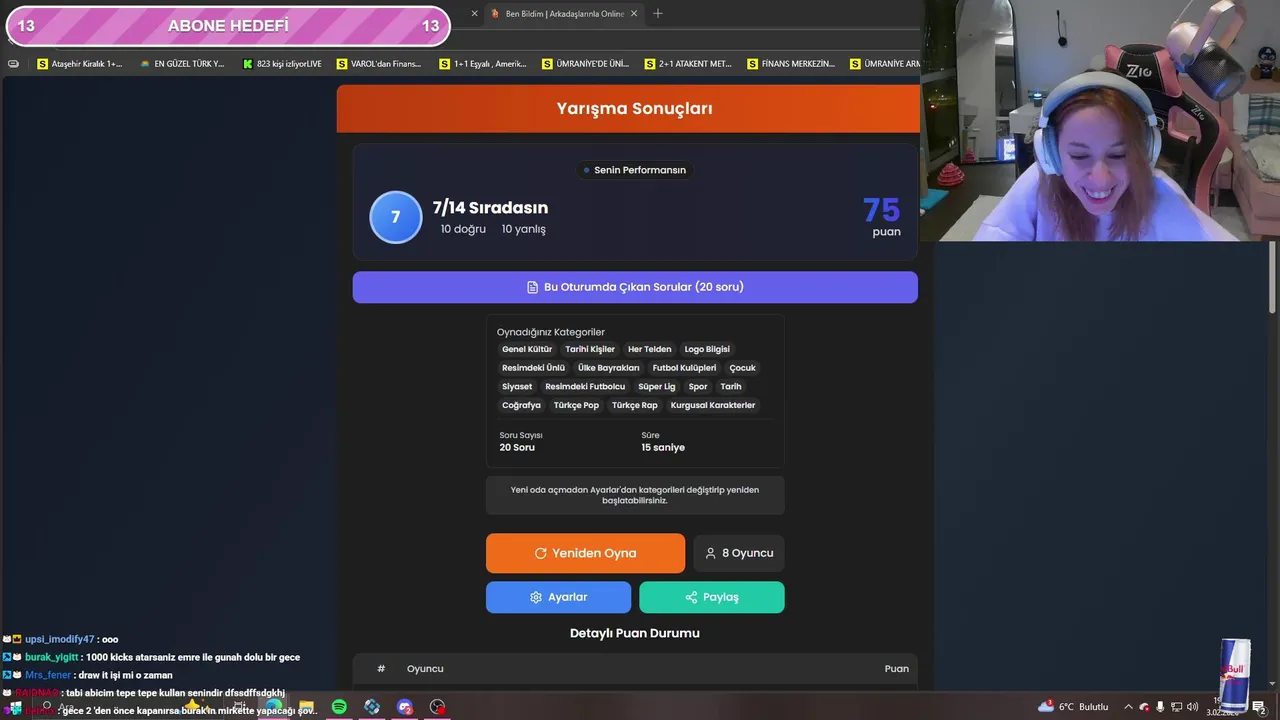
Task: Click the Çocuk category tag
Action: coord(742,368)
